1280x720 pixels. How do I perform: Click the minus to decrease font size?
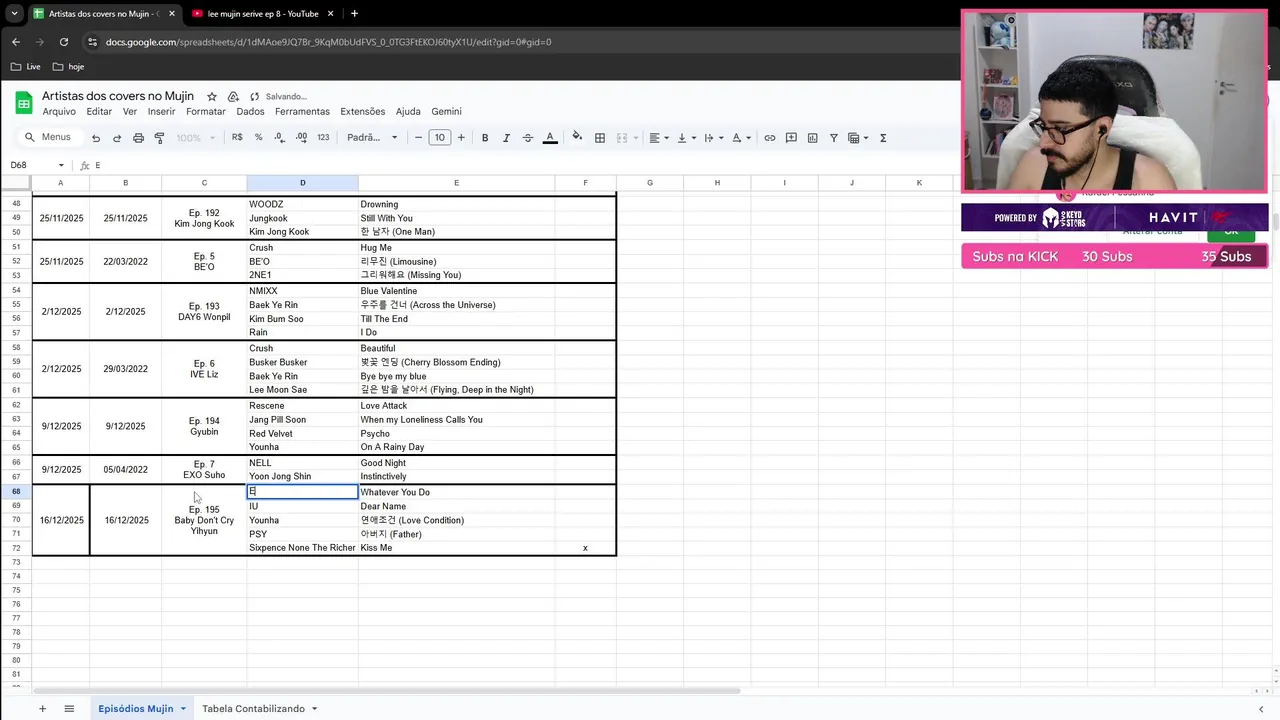click(x=419, y=138)
